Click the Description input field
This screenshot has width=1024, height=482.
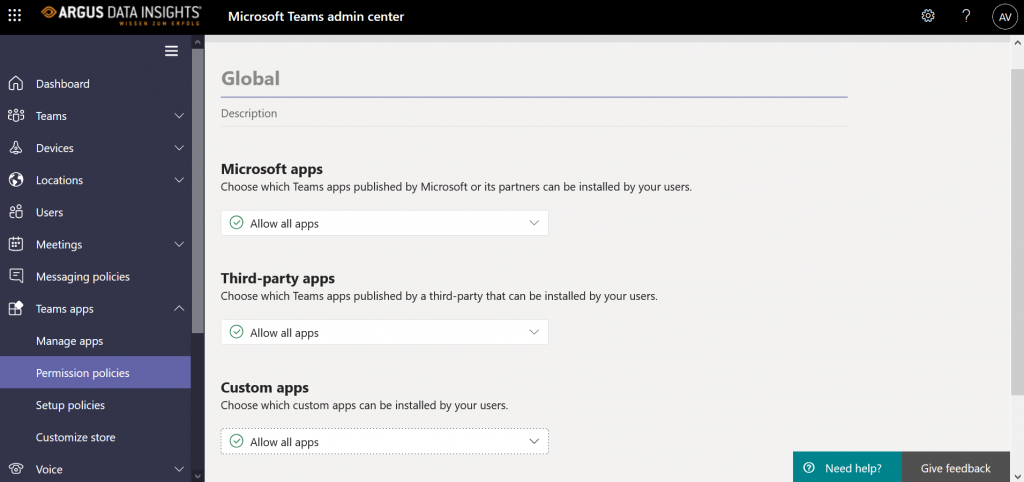click(x=534, y=114)
